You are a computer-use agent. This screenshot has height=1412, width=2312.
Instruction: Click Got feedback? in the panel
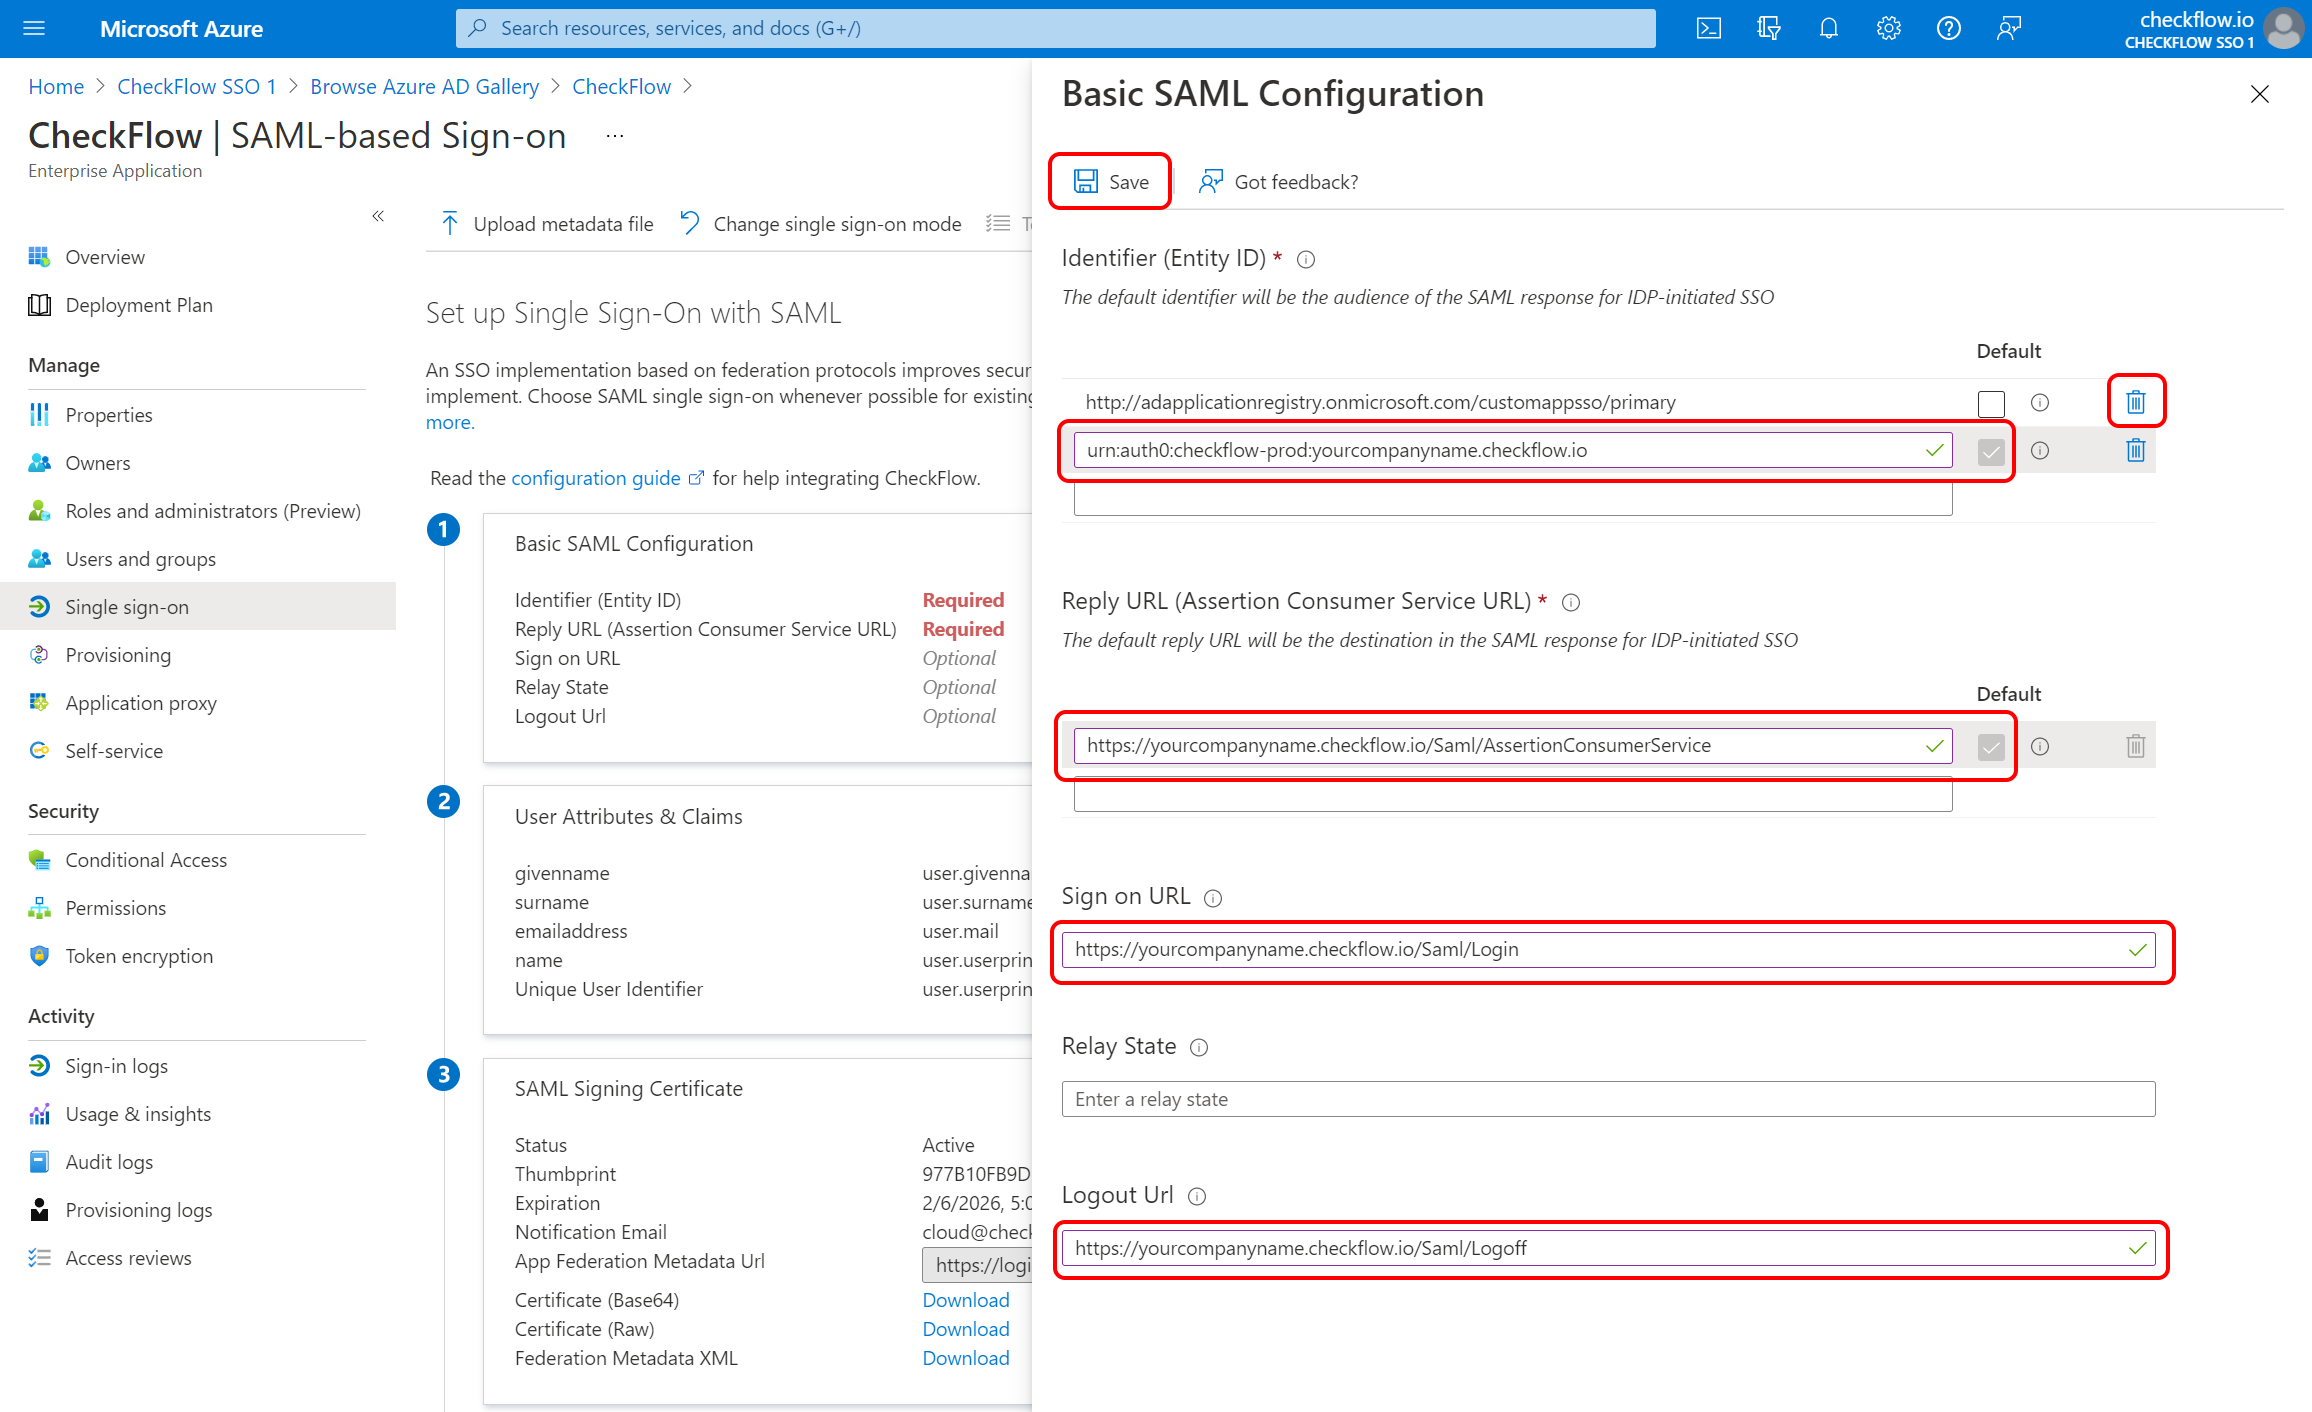click(1278, 182)
